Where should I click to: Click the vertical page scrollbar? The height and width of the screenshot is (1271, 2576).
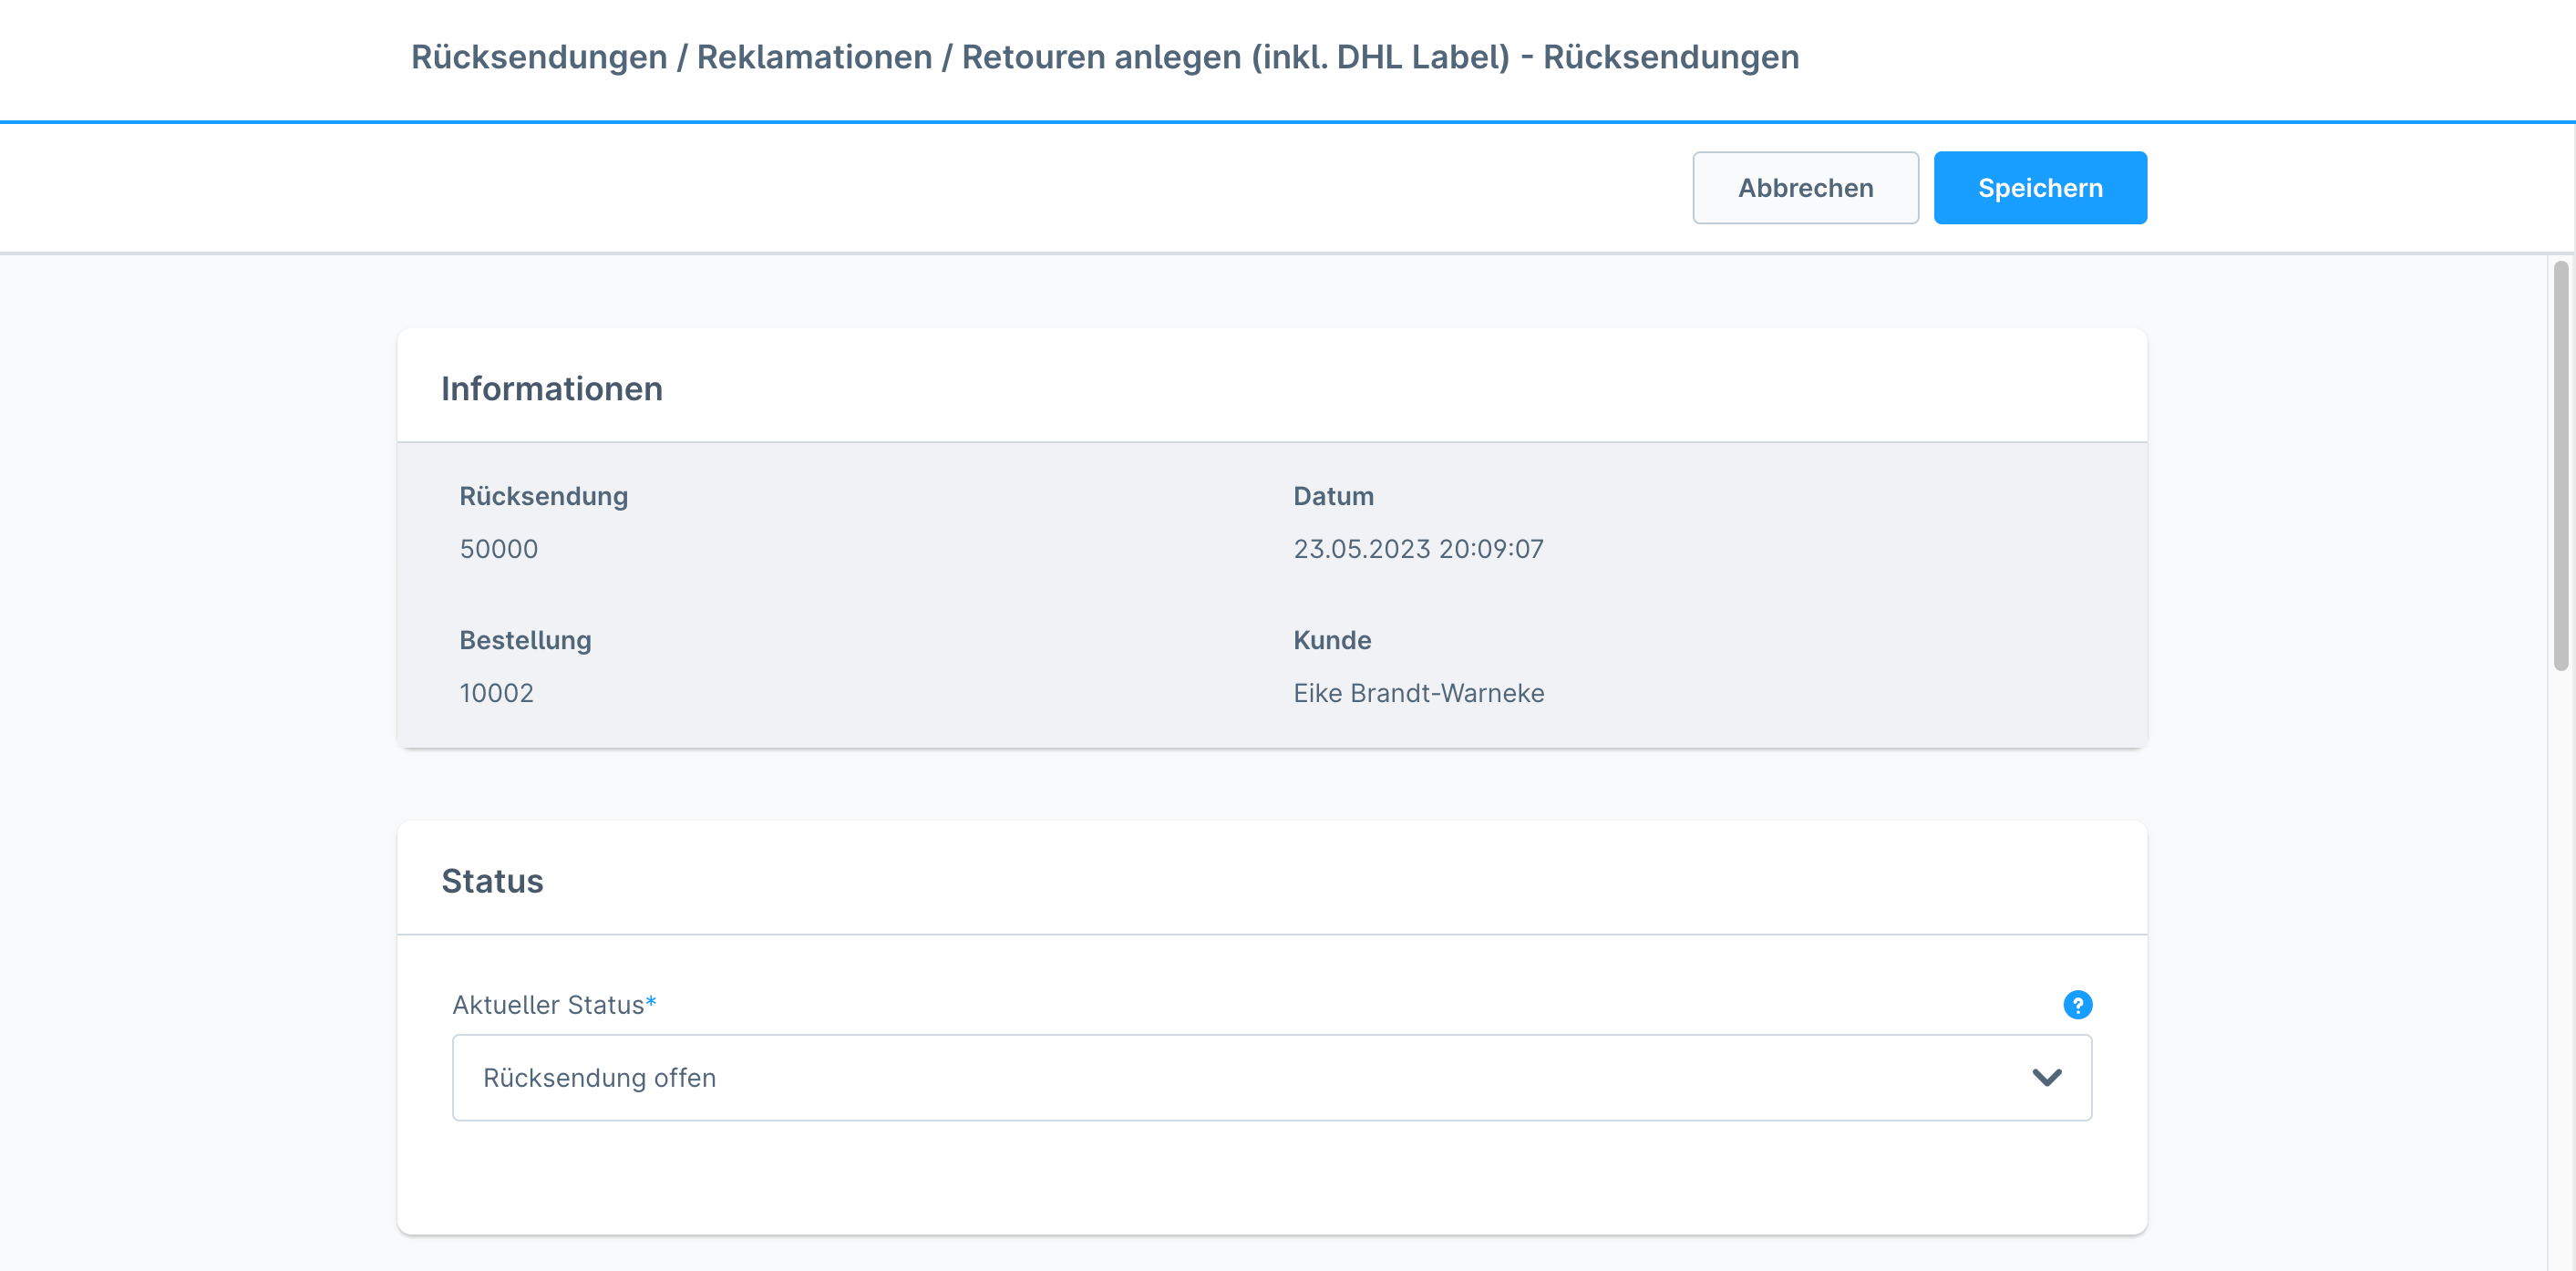click(x=2560, y=466)
